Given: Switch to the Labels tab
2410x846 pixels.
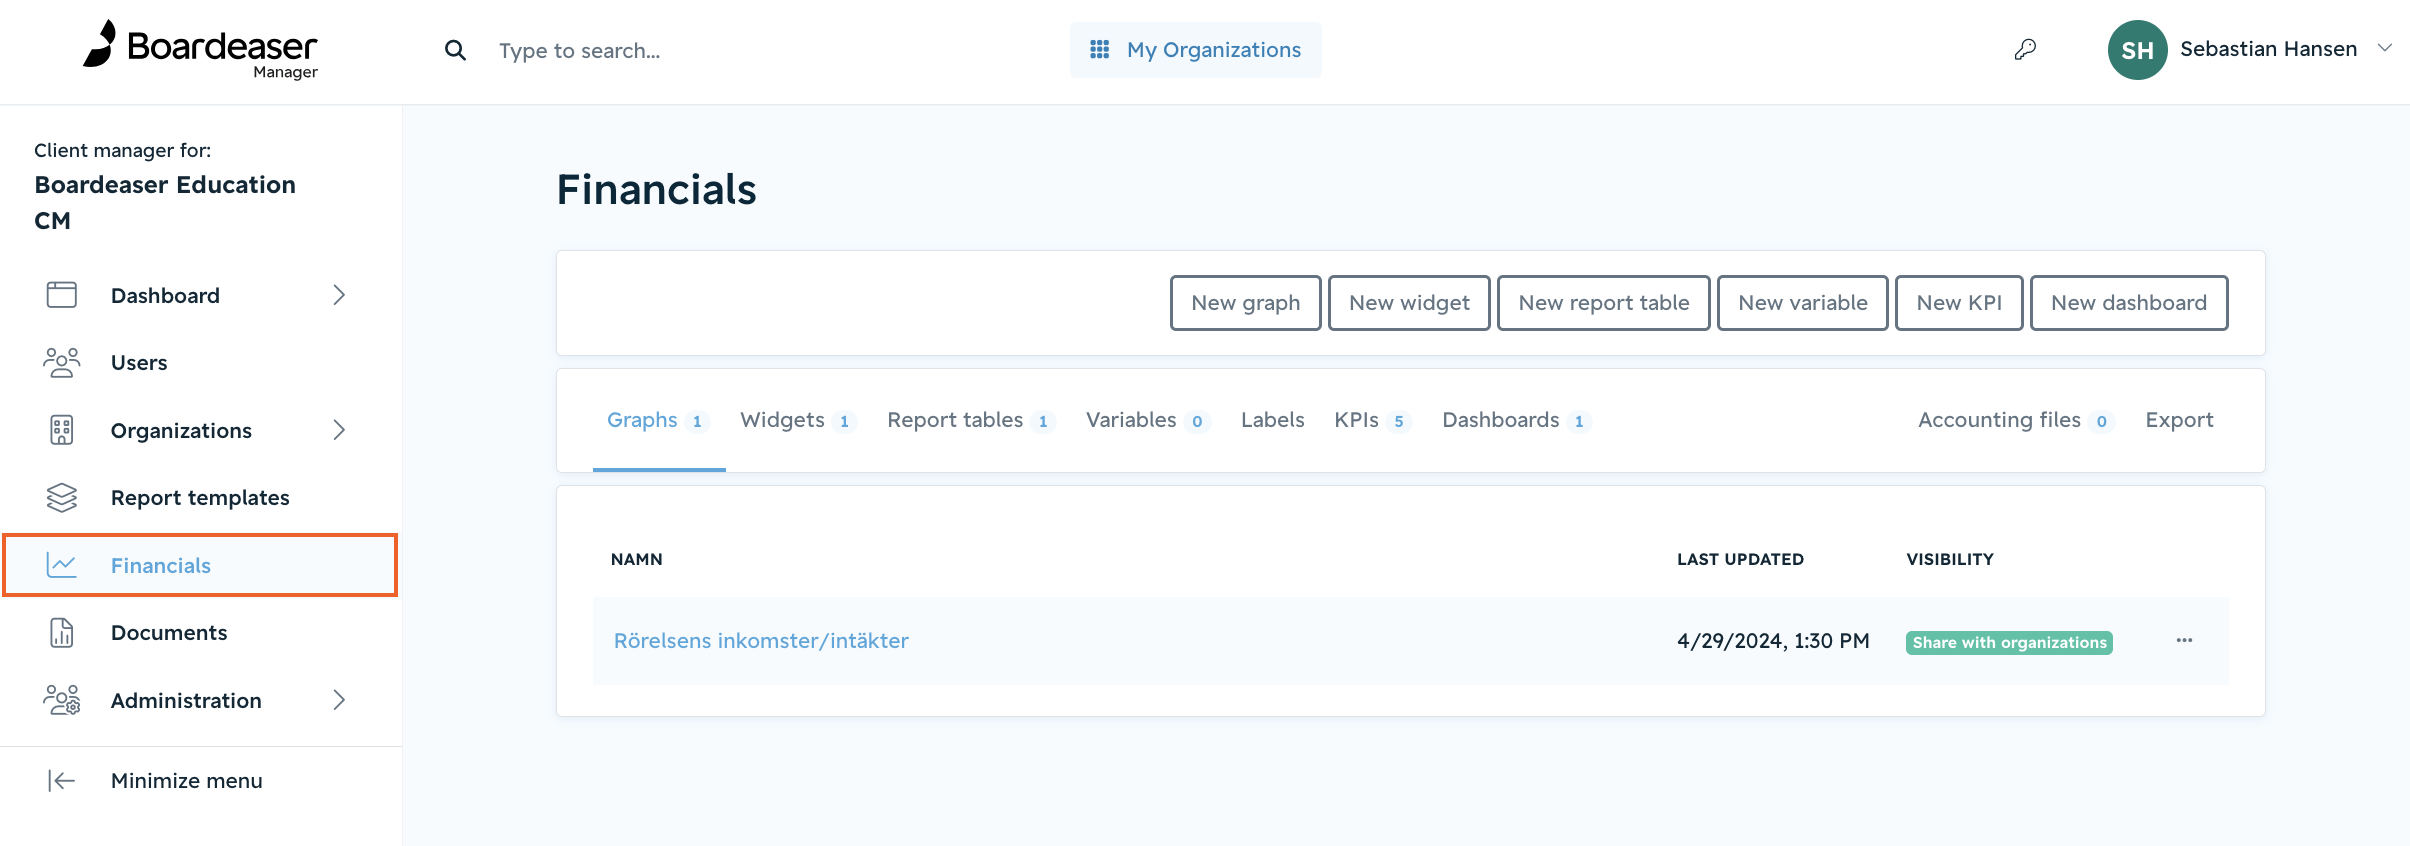Looking at the screenshot, I should pos(1272,420).
